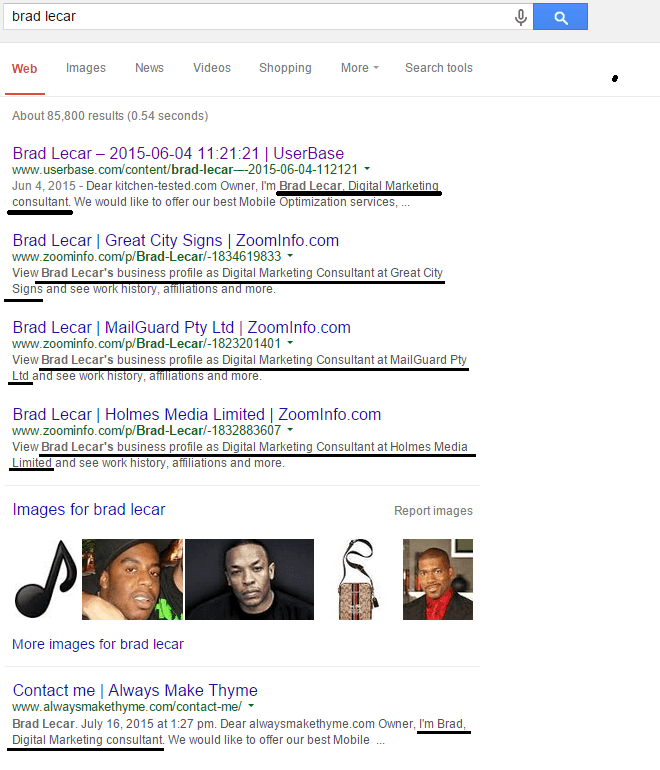Open thumbnail of man in red shirt
Viewport: 660px width, 770px height.
tap(438, 579)
